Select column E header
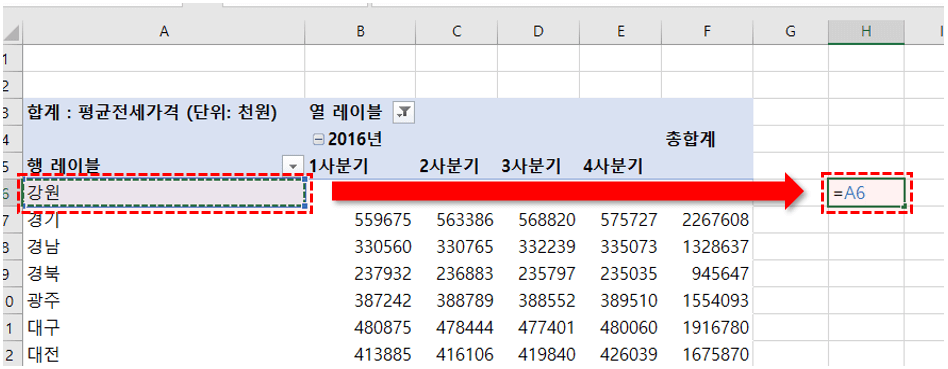Viewport: 948px width, 369px height. point(620,33)
